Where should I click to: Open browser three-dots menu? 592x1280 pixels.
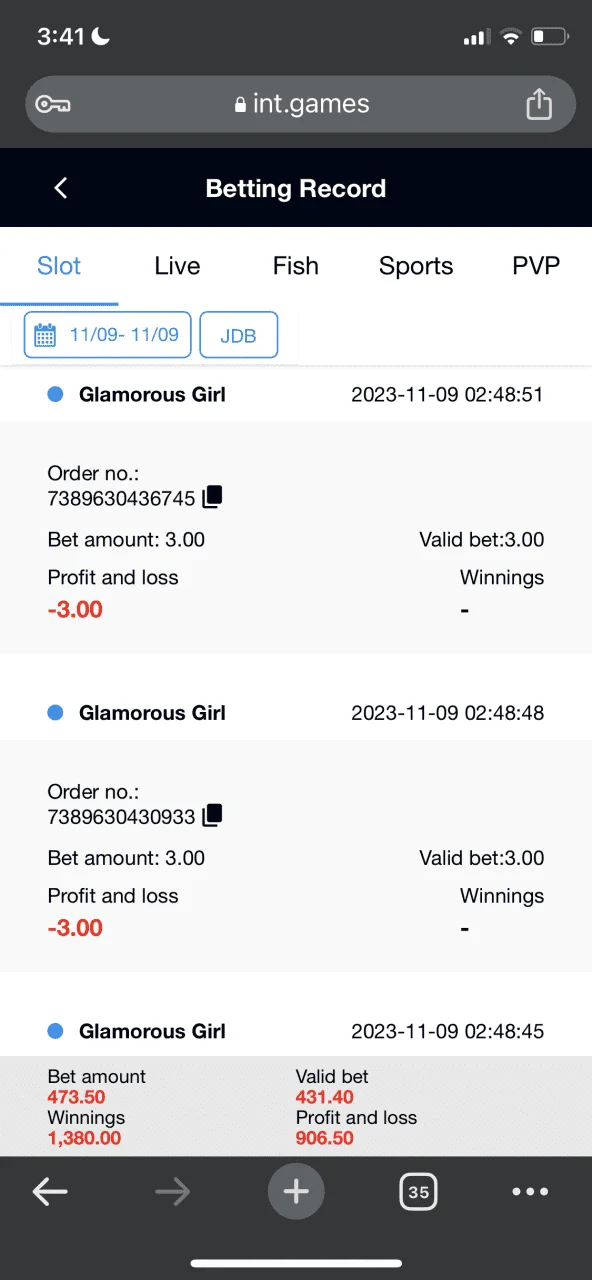(530, 1191)
